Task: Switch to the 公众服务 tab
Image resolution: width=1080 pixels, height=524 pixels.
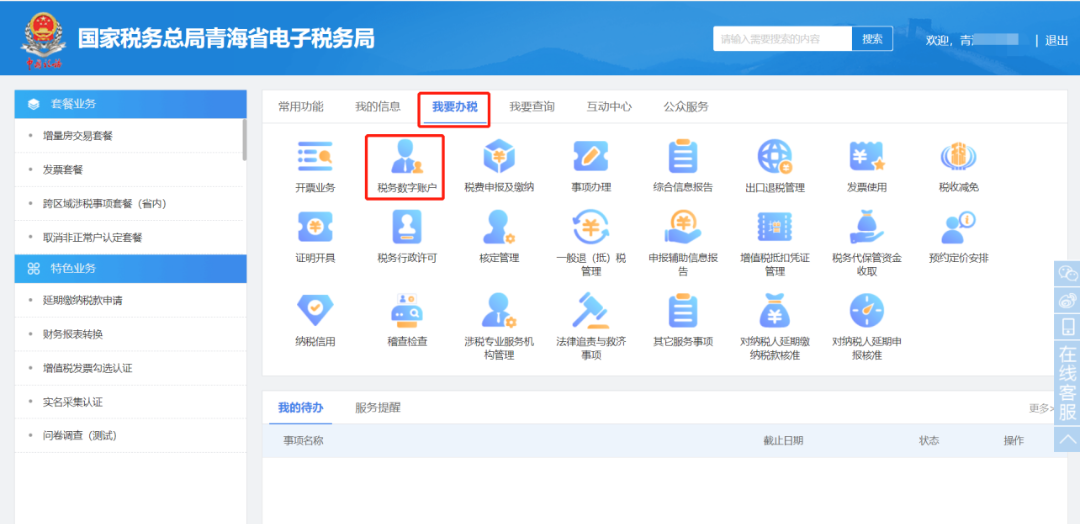Action: [x=686, y=107]
